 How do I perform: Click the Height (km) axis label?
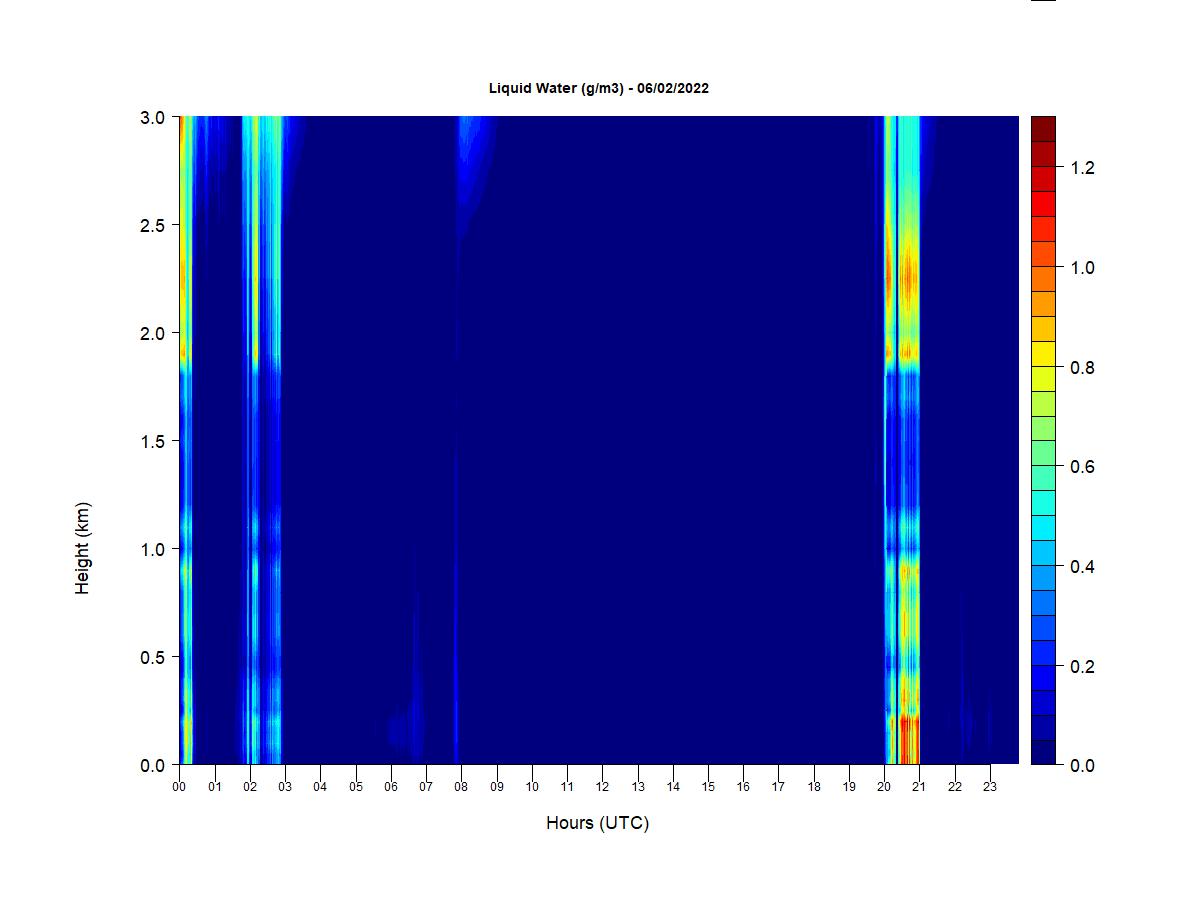tap(83, 548)
